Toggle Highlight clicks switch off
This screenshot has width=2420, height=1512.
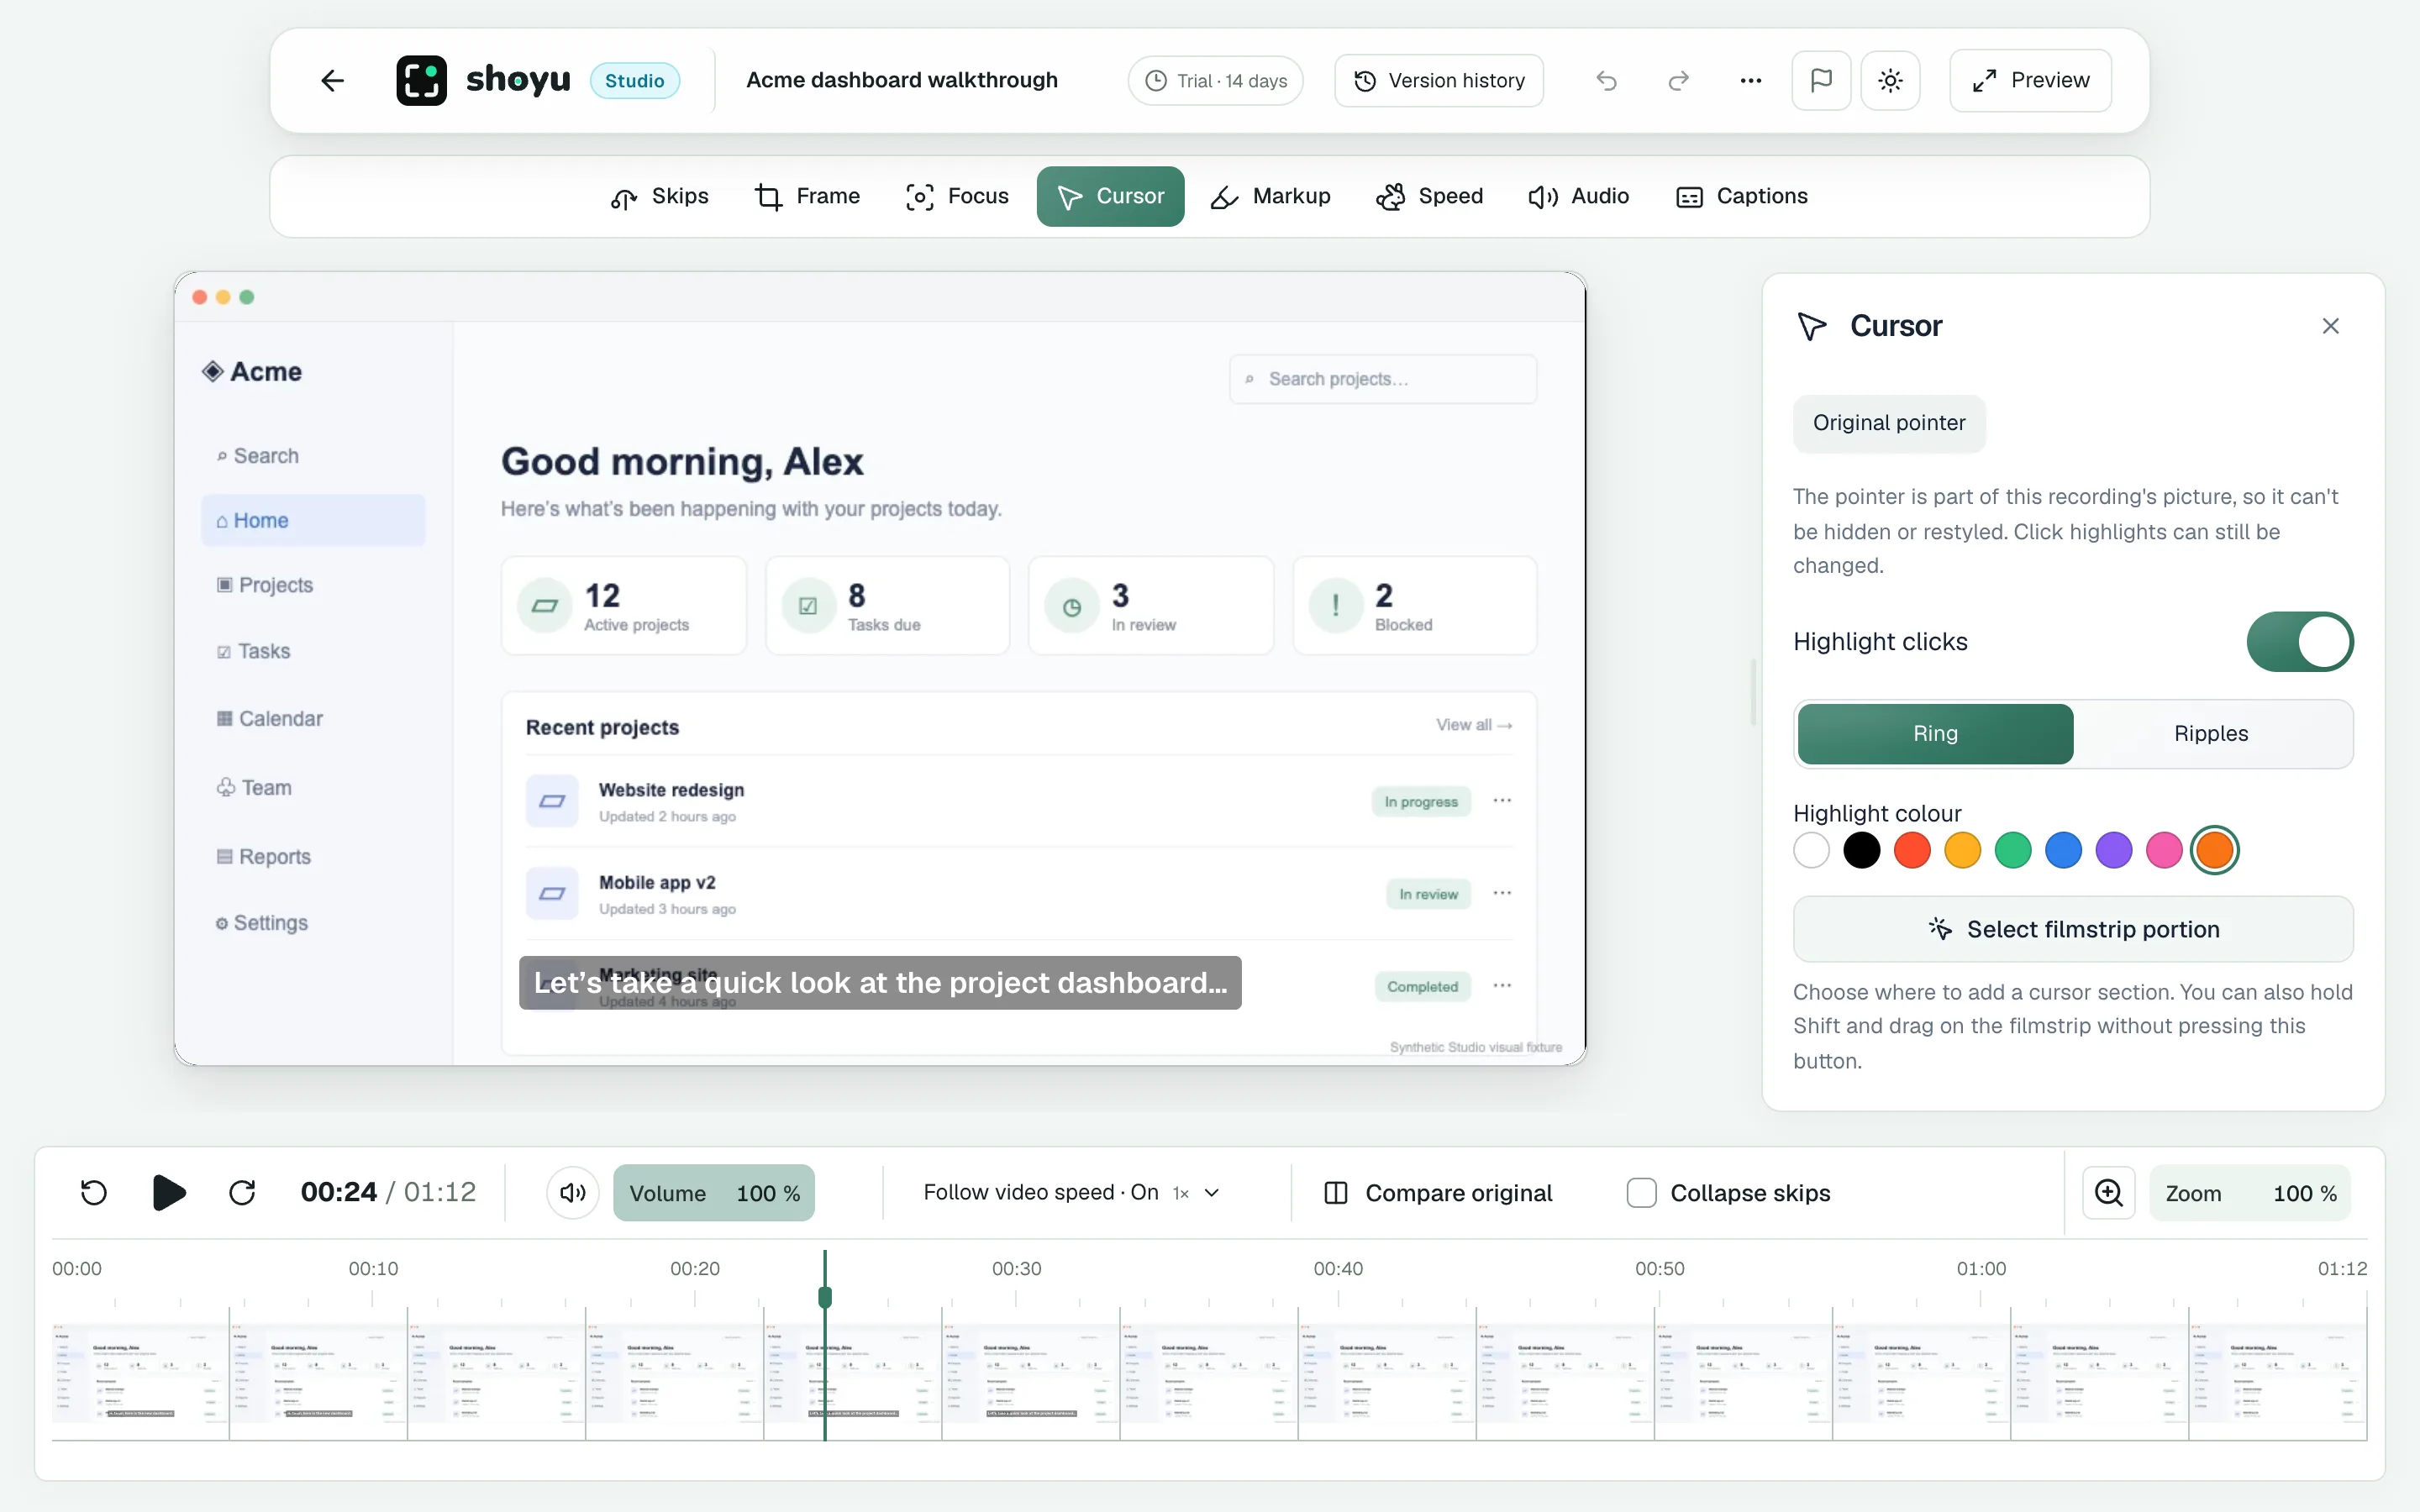[2300, 642]
